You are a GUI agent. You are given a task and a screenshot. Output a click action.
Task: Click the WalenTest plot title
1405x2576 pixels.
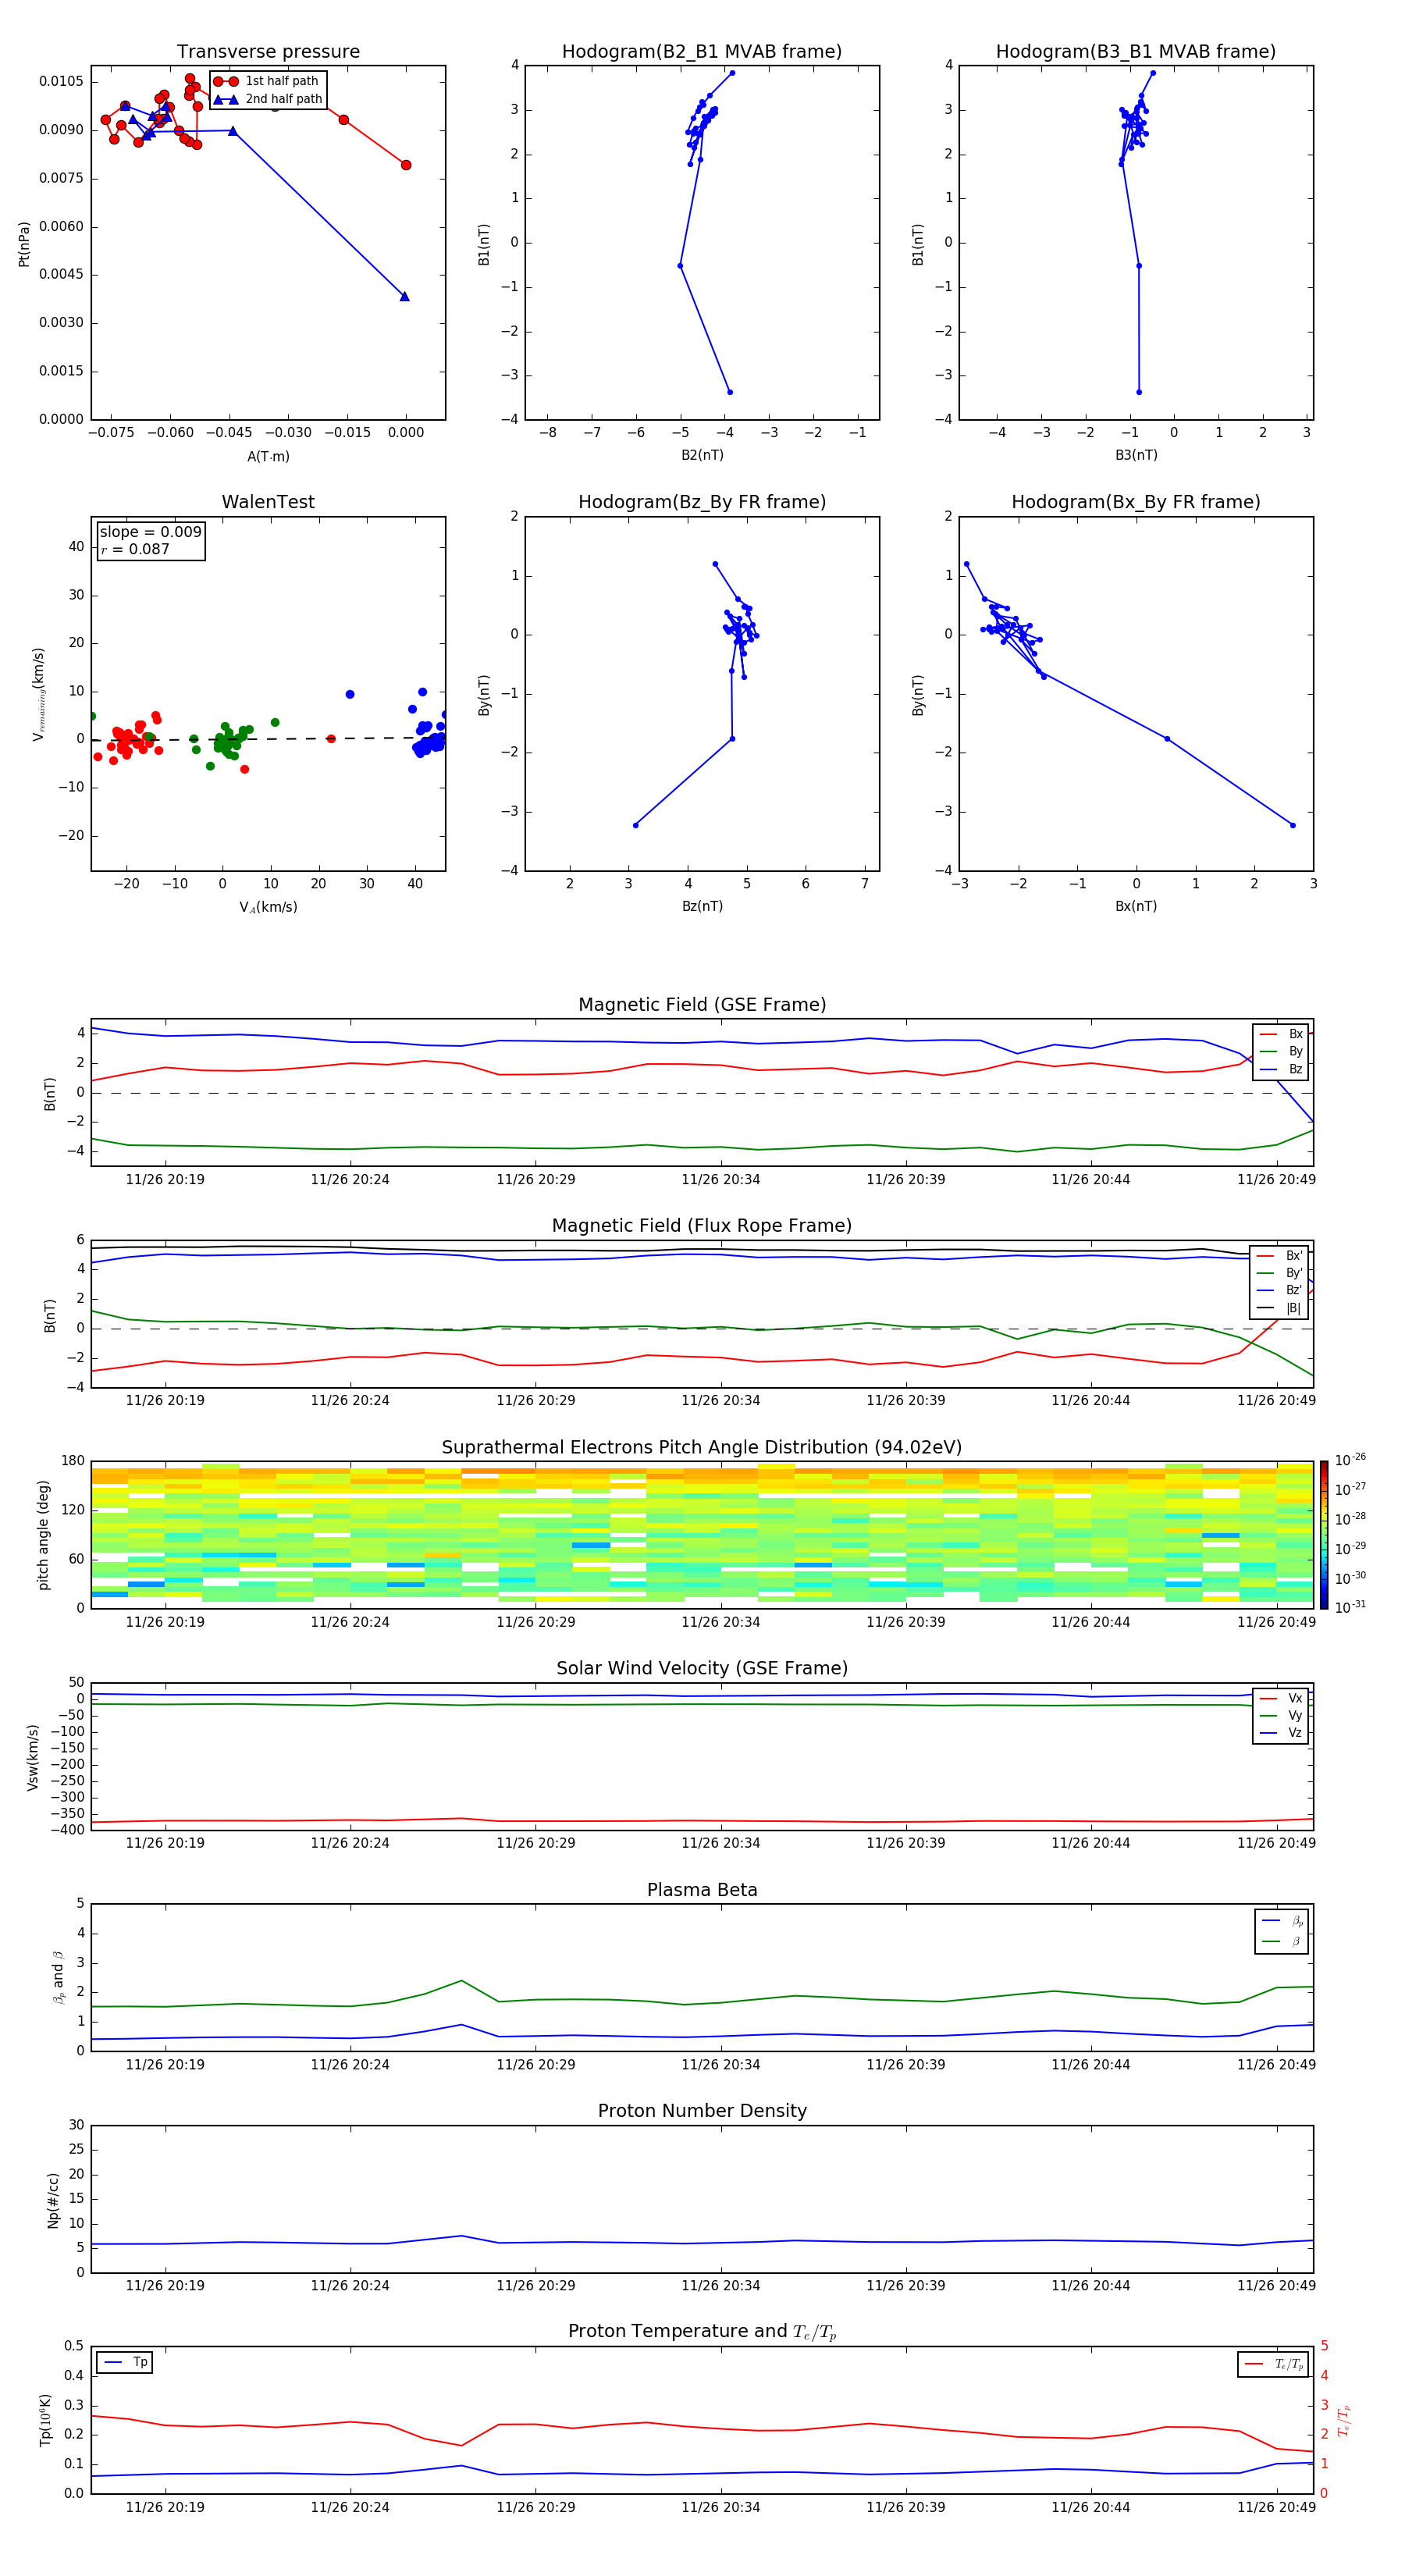pos(268,502)
